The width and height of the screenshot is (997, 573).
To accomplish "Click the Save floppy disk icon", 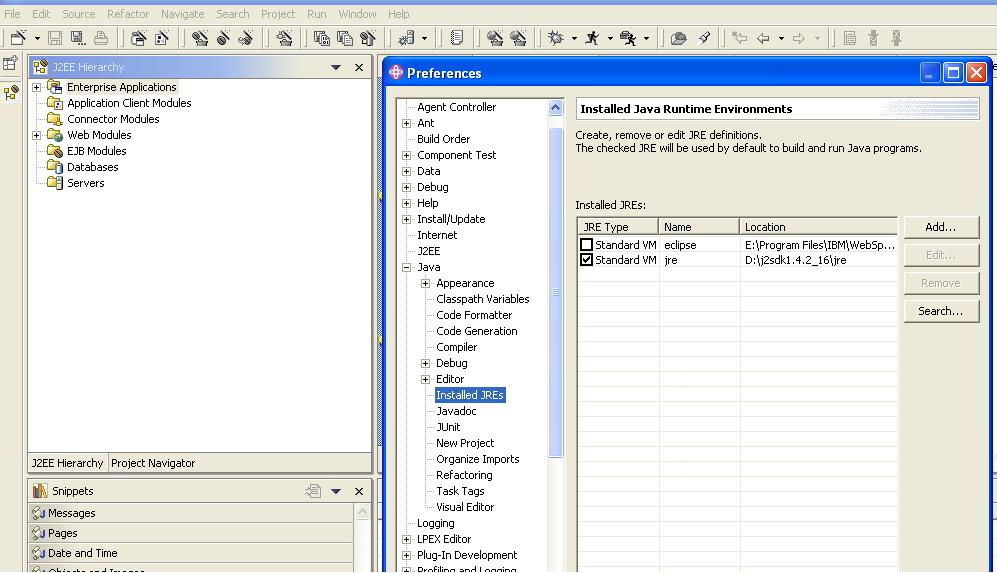I will tap(55, 38).
